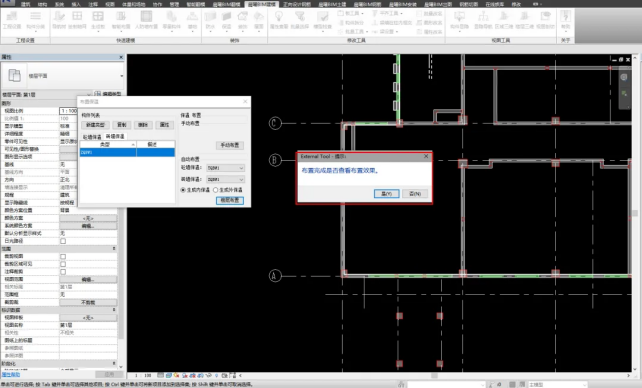Click the funnel 批量选择 batch select icon
The height and width of the screenshot is (388, 642).
[x=300, y=20]
